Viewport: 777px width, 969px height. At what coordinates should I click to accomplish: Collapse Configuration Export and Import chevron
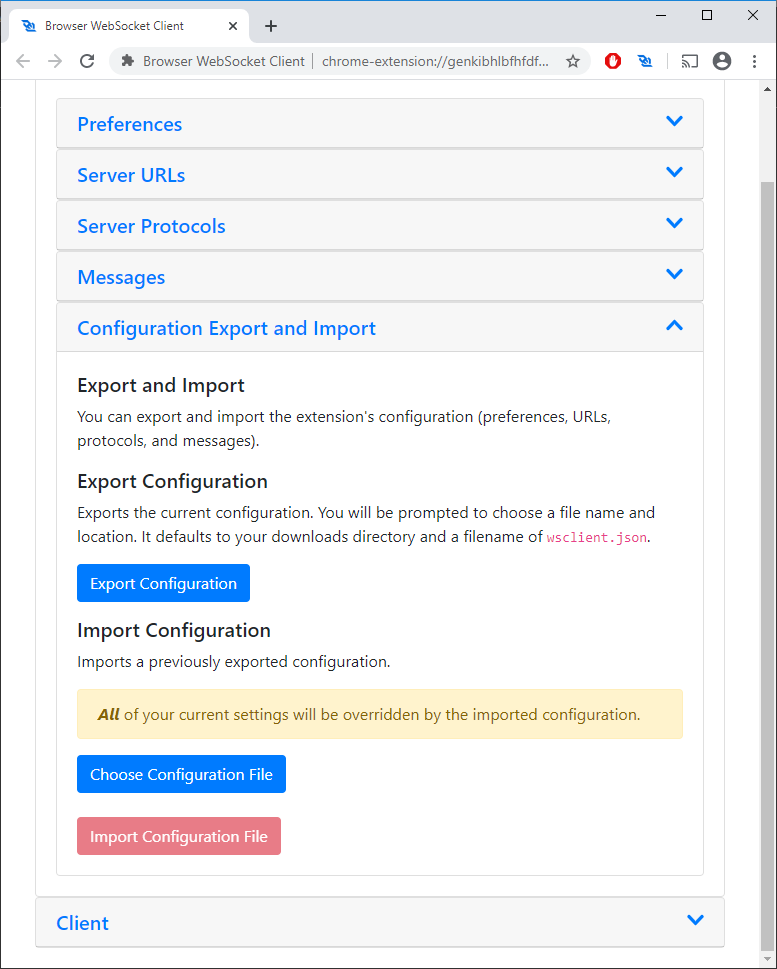point(674,325)
